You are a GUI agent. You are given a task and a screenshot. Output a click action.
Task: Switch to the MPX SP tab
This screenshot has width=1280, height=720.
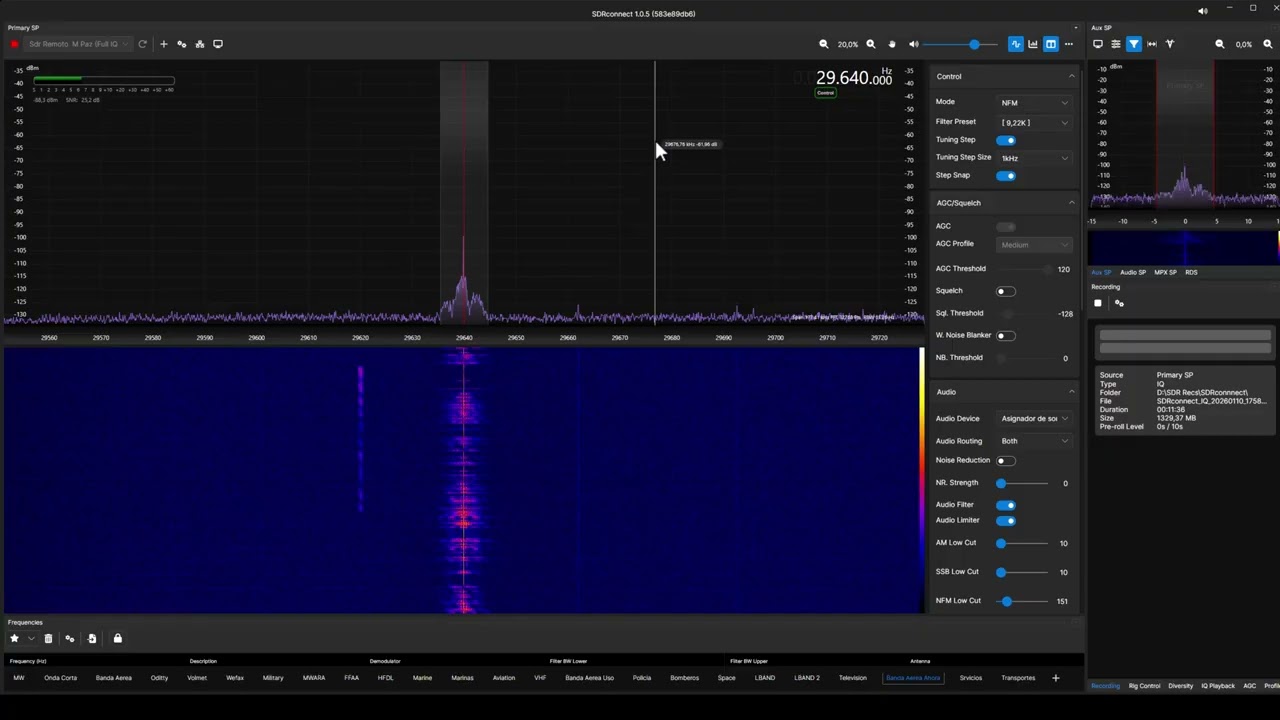pyautogui.click(x=1165, y=272)
